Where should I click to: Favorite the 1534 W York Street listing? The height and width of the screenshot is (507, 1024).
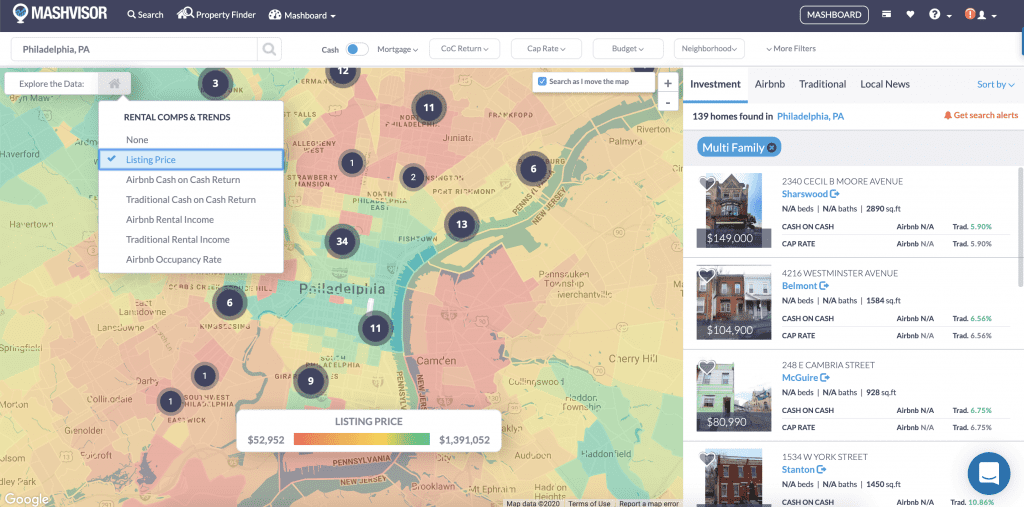coord(707,459)
